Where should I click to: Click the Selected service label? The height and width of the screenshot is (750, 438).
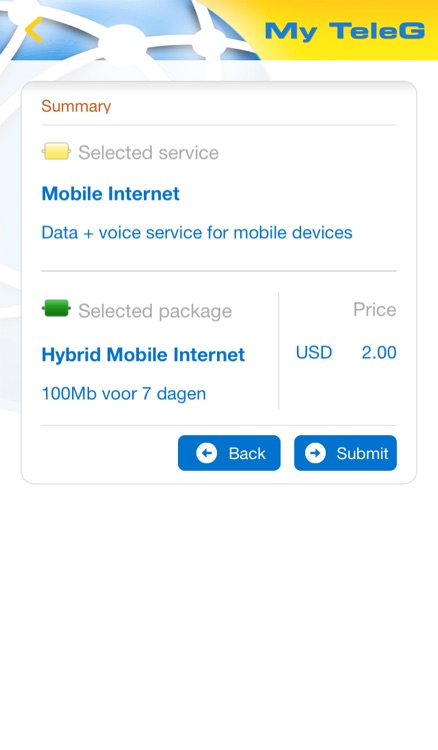[x=148, y=153]
